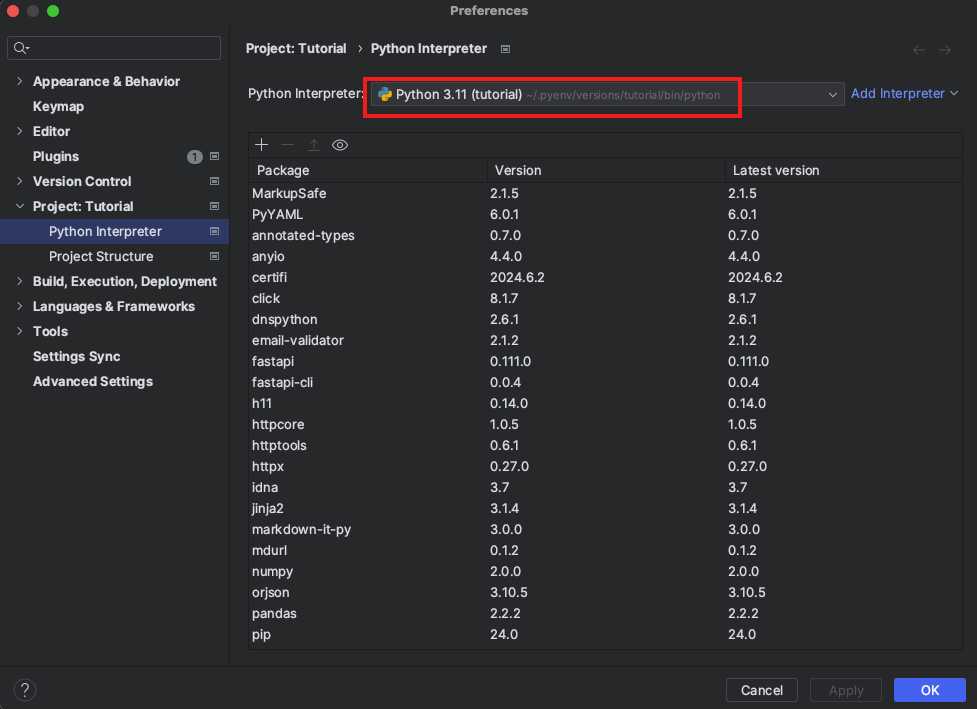Image resolution: width=977 pixels, height=709 pixels.
Task: Click project icon on Project Structure row
Action: [214, 256]
